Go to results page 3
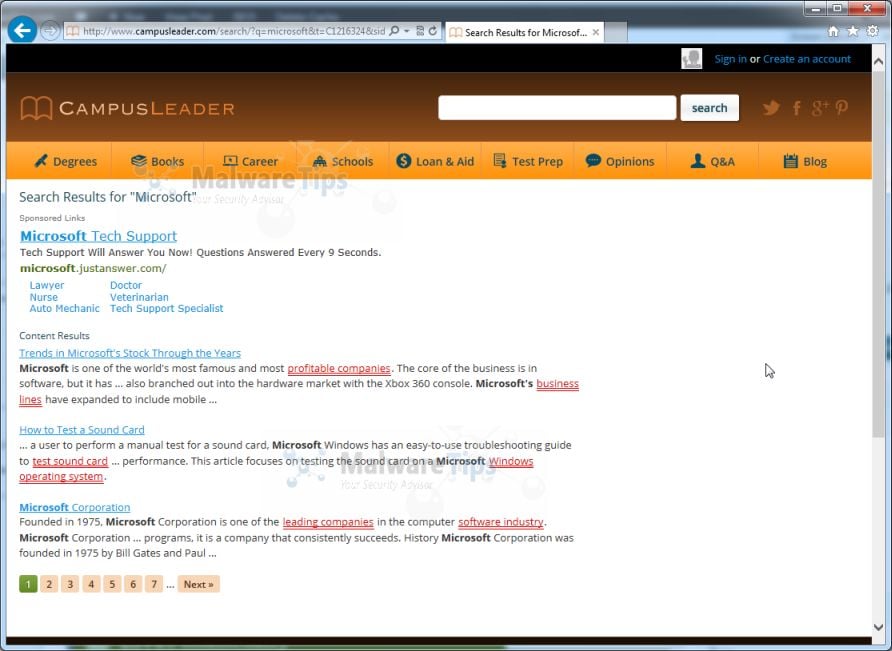 [x=70, y=584]
